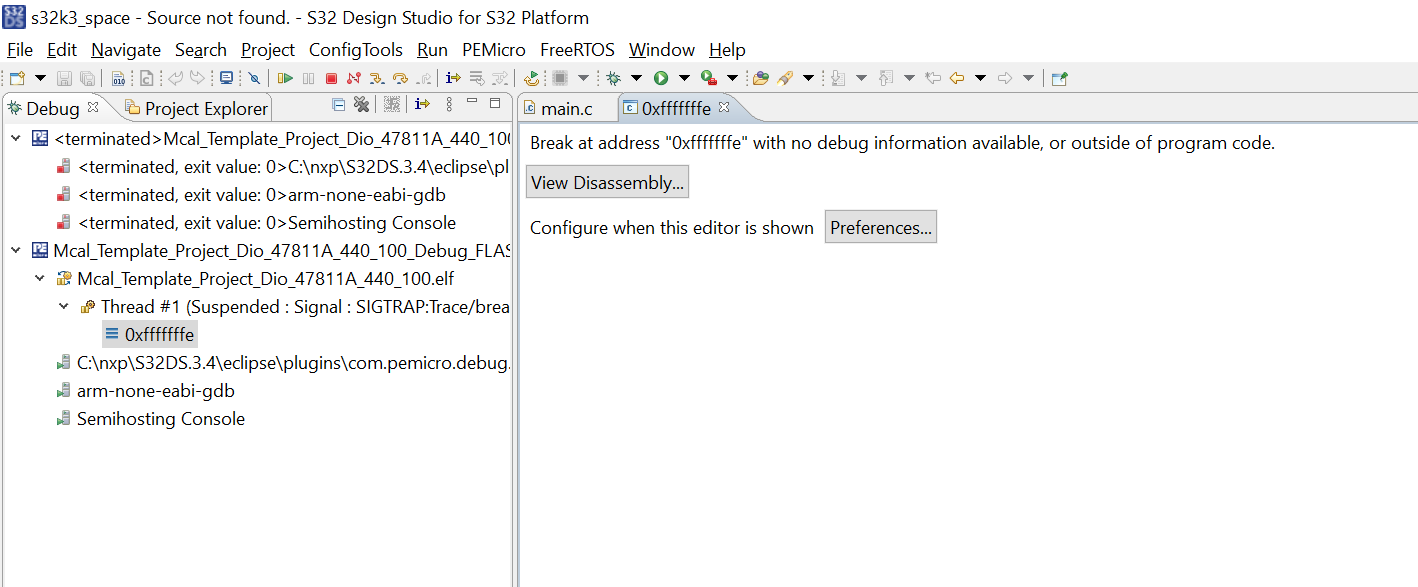Toggle Skip All Breakpoints

click(x=254, y=77)
